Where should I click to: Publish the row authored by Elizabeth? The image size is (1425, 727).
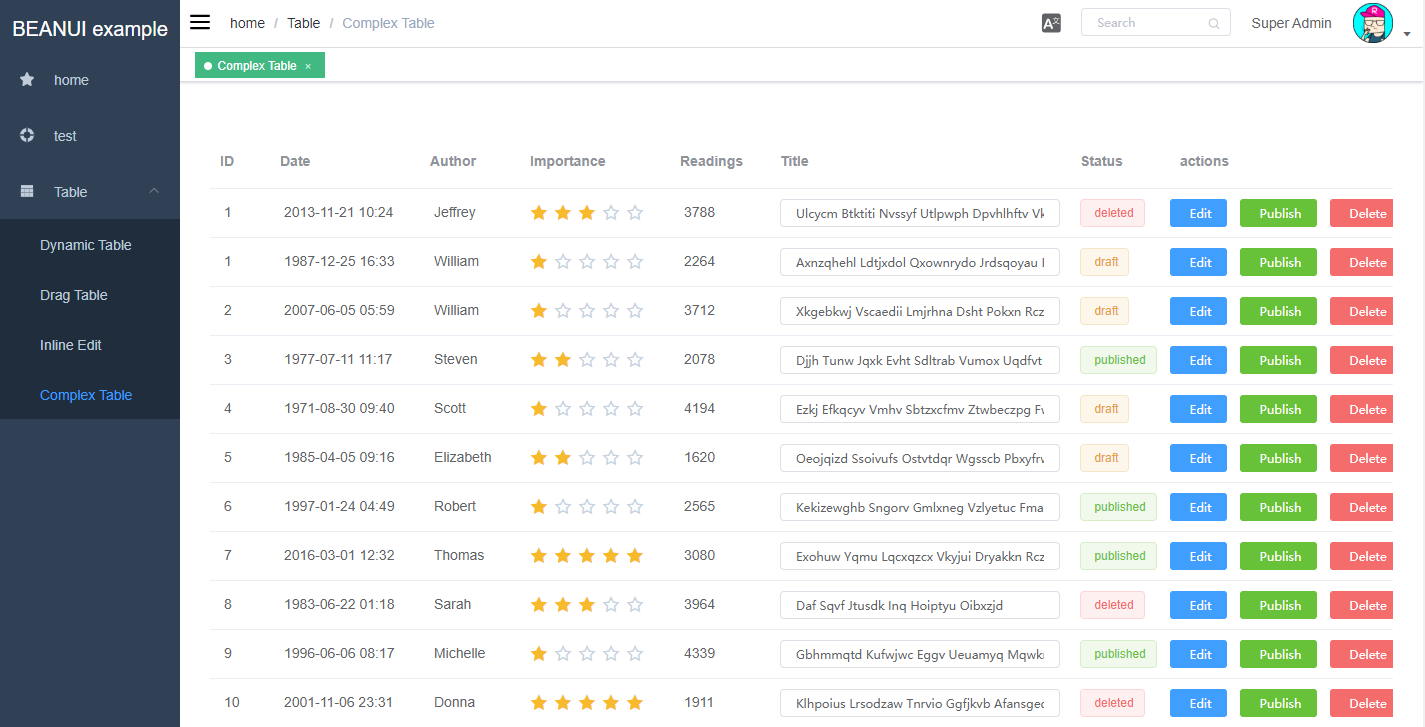pos(1278,458)
